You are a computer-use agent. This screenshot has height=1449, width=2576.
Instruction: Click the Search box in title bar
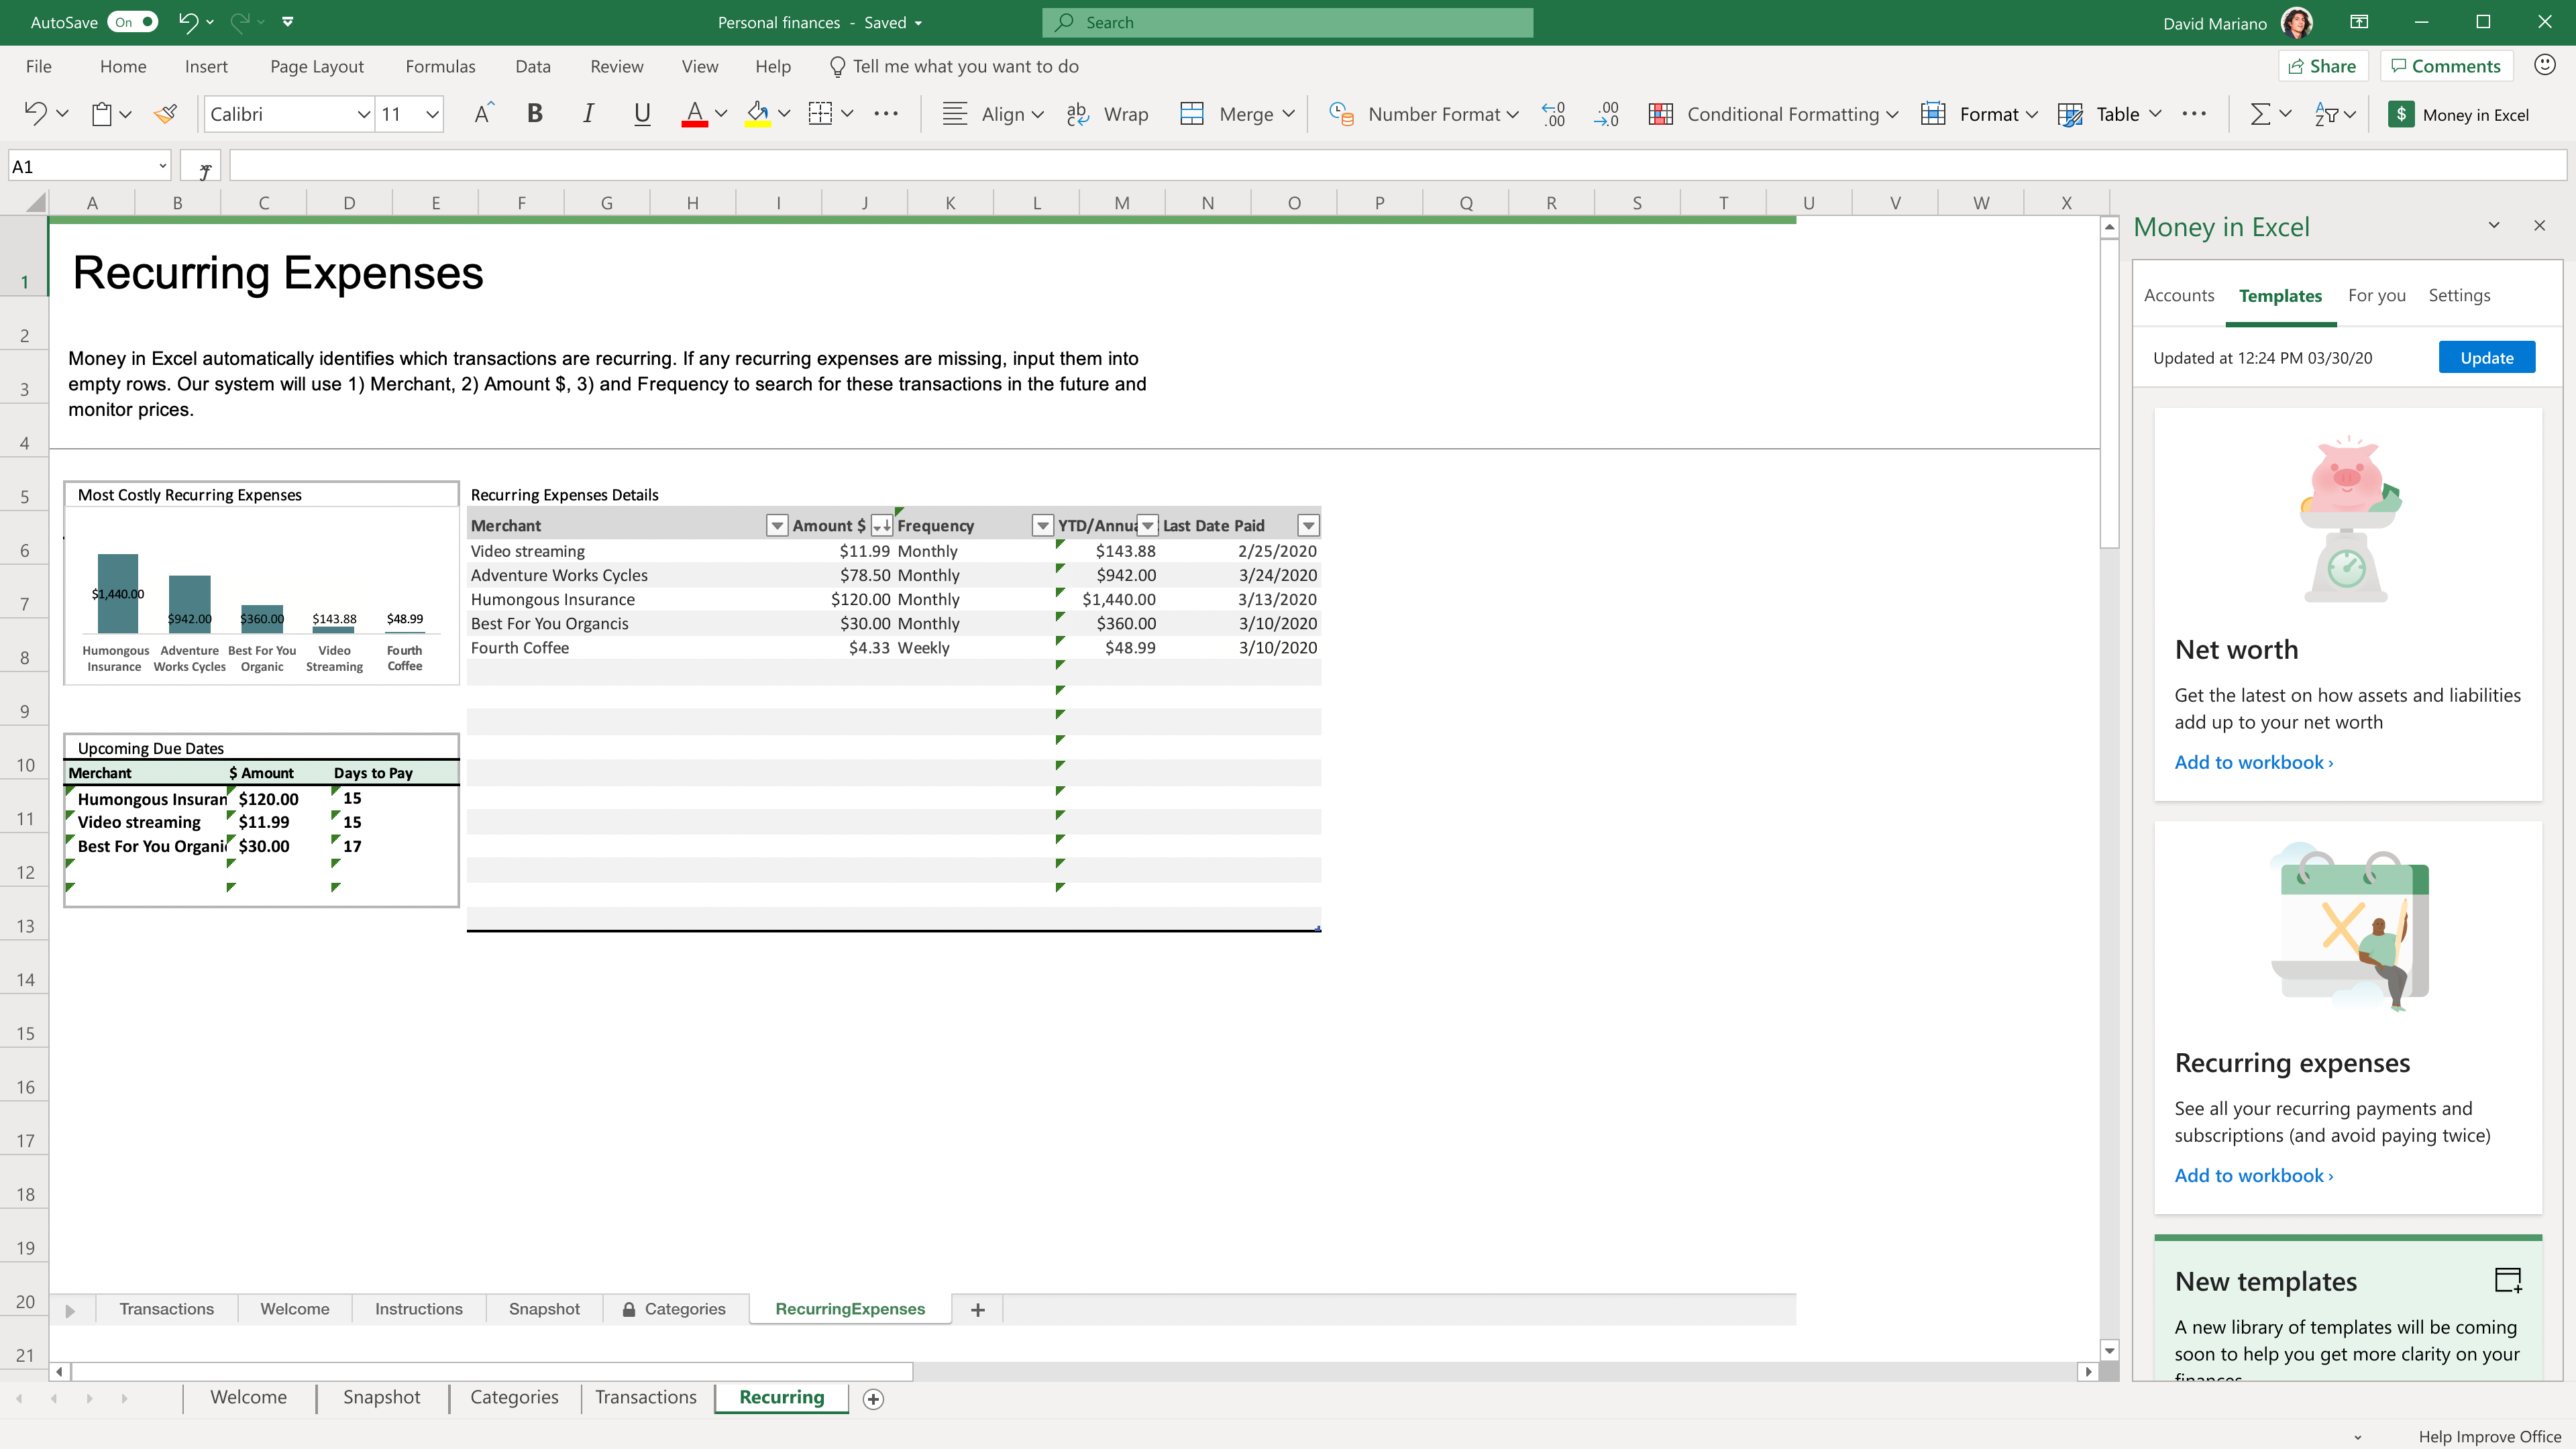point(1287,22)
